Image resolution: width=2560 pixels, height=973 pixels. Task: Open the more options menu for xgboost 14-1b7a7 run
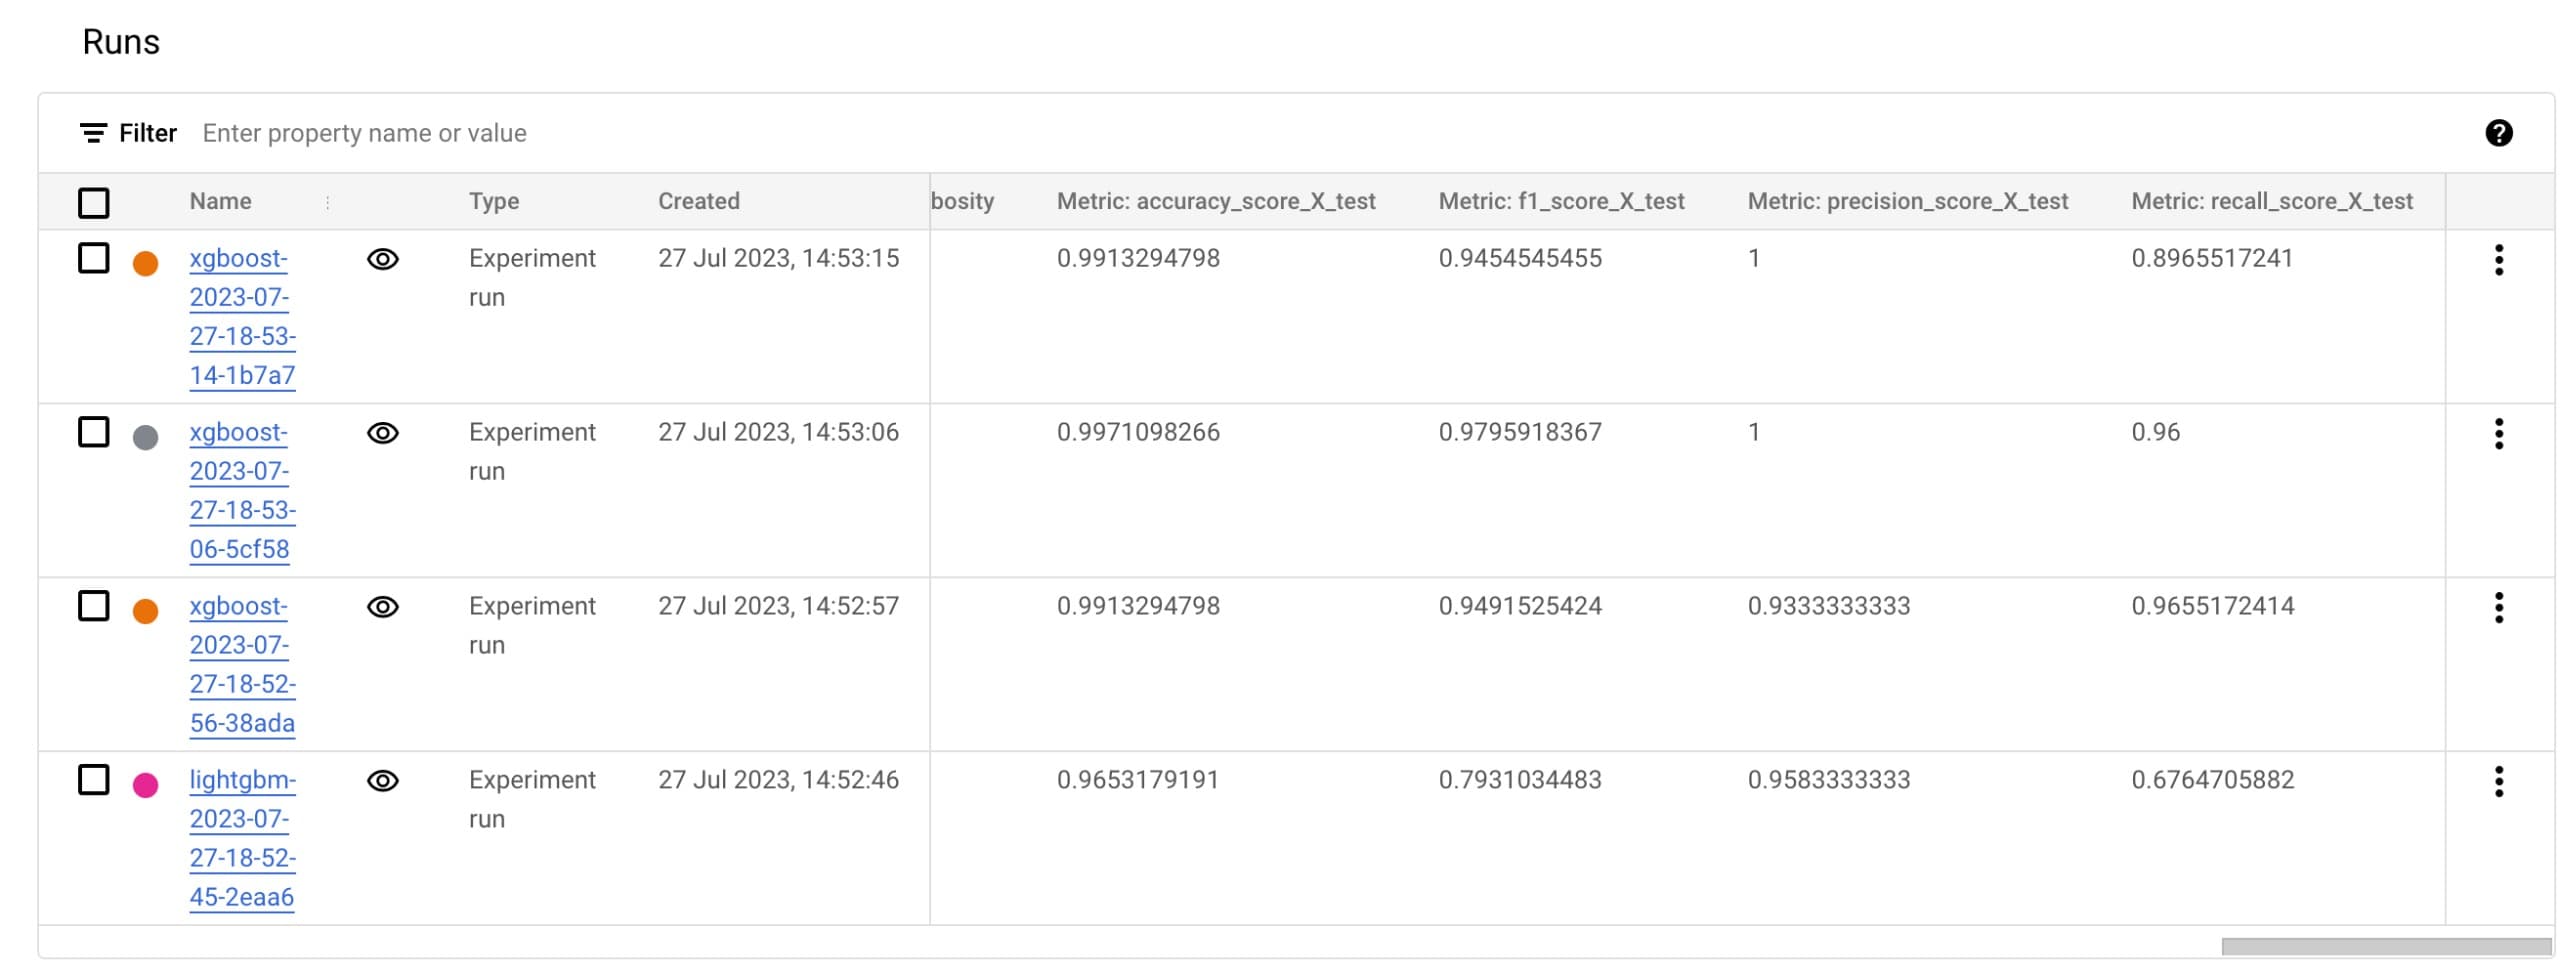(x=2498, y=260)
